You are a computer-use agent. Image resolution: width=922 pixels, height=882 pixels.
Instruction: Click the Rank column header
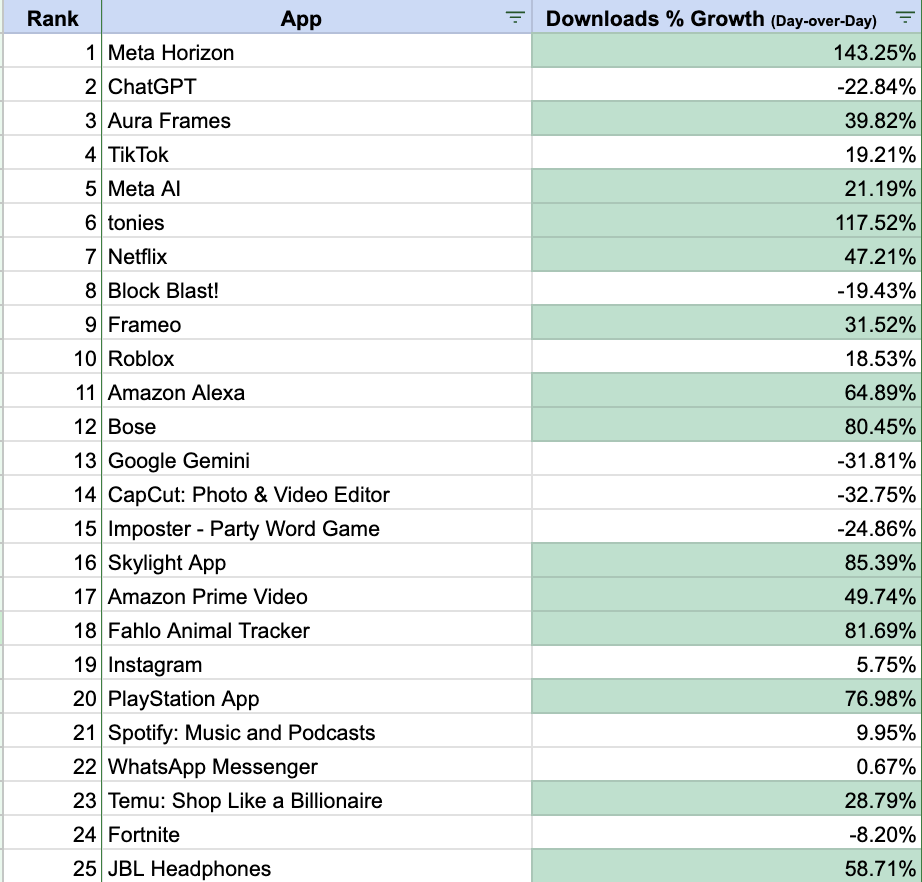(x=52, y=18)
